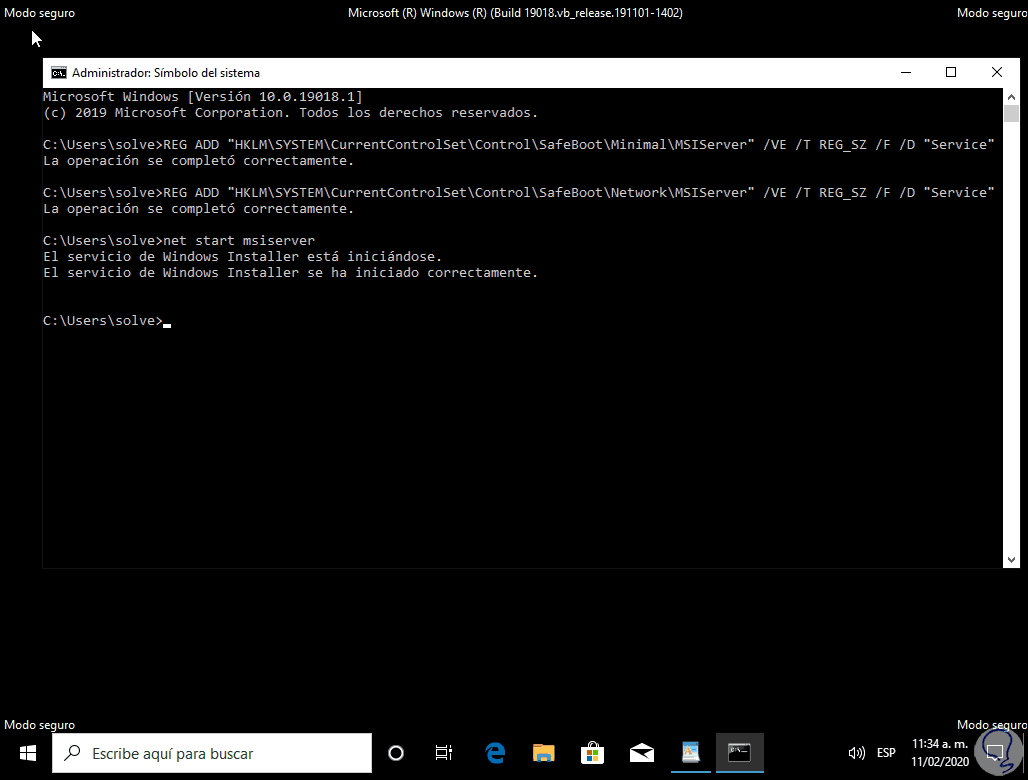Switch to the image app taskbar icon
Viewport: 1028px width, 780px height.
click(690, 752)
